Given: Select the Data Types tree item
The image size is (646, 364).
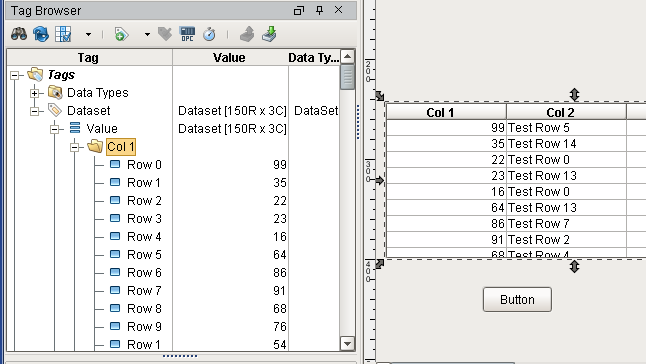Looking at the screenshot, I should pyautogui.click(x=98, y=93).
